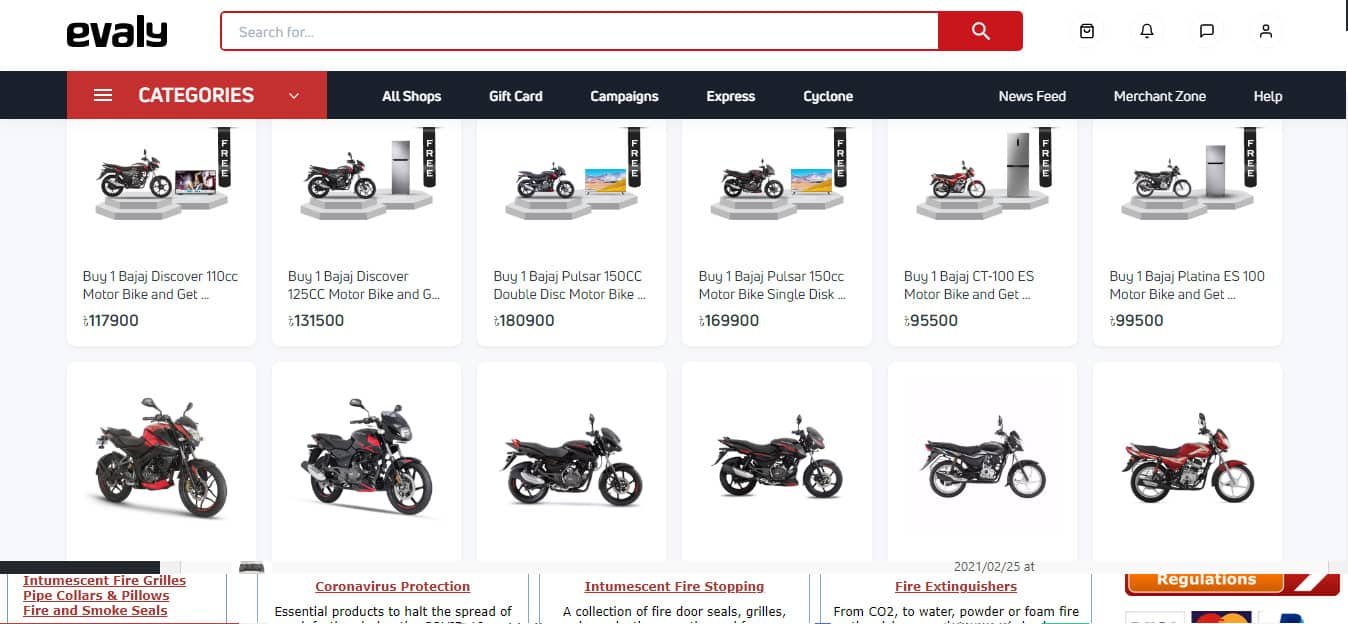The width and height of the screenshot is (1348, 624).
Task: Open the Campaigns menu item
Action: (624, 96)
